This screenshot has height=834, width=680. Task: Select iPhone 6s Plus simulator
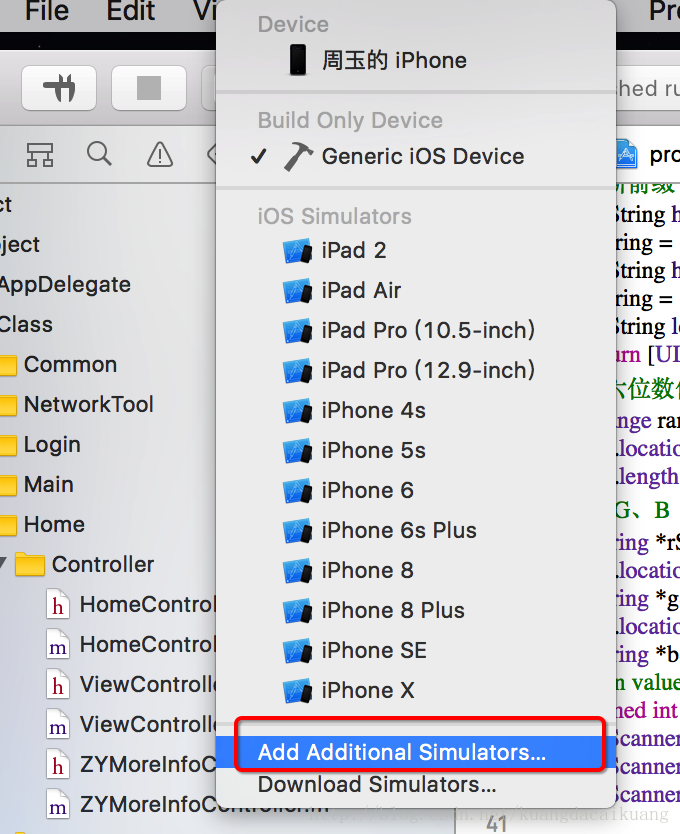click(416, 531)
